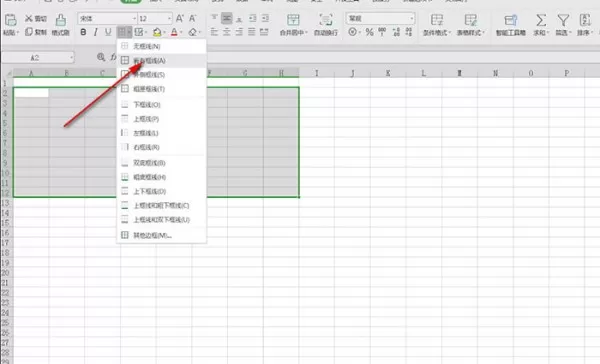Select the row 15 header
Image resolution: width=600 pixels, height=364 pixels.
pos(6,223)
